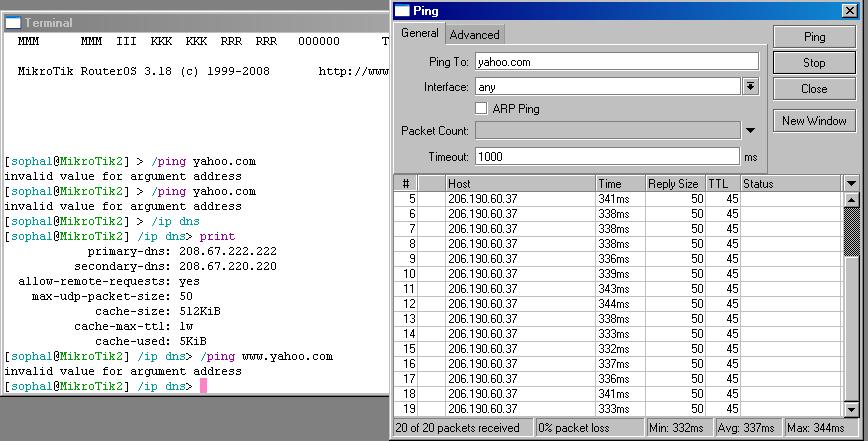Open the column selector dropdown of ping table
The image size is (868, 441).
pos(851,183)
